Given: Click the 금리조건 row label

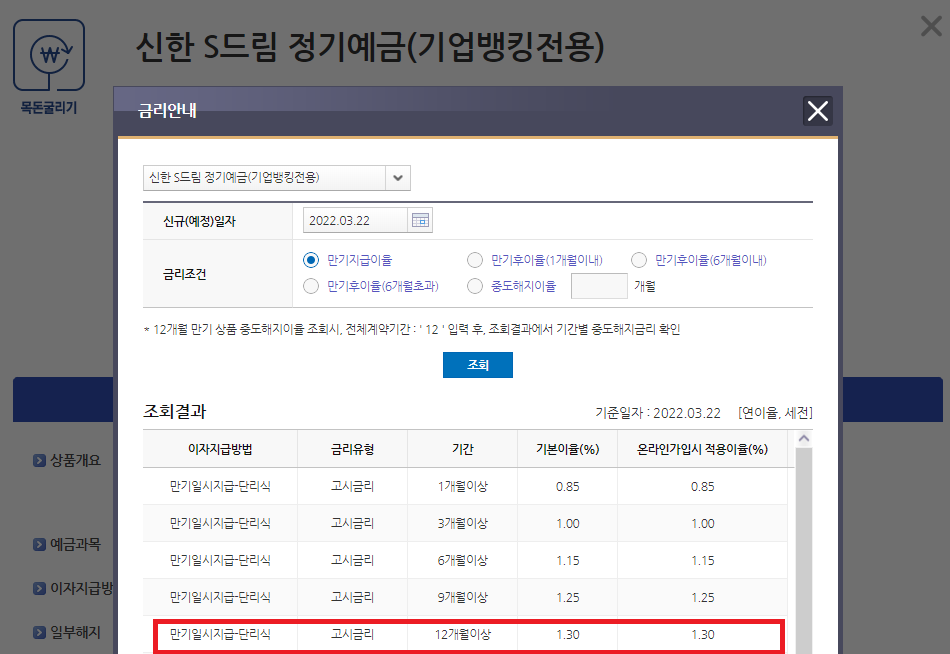Looking at the screenshot, I should coord(185,274).
